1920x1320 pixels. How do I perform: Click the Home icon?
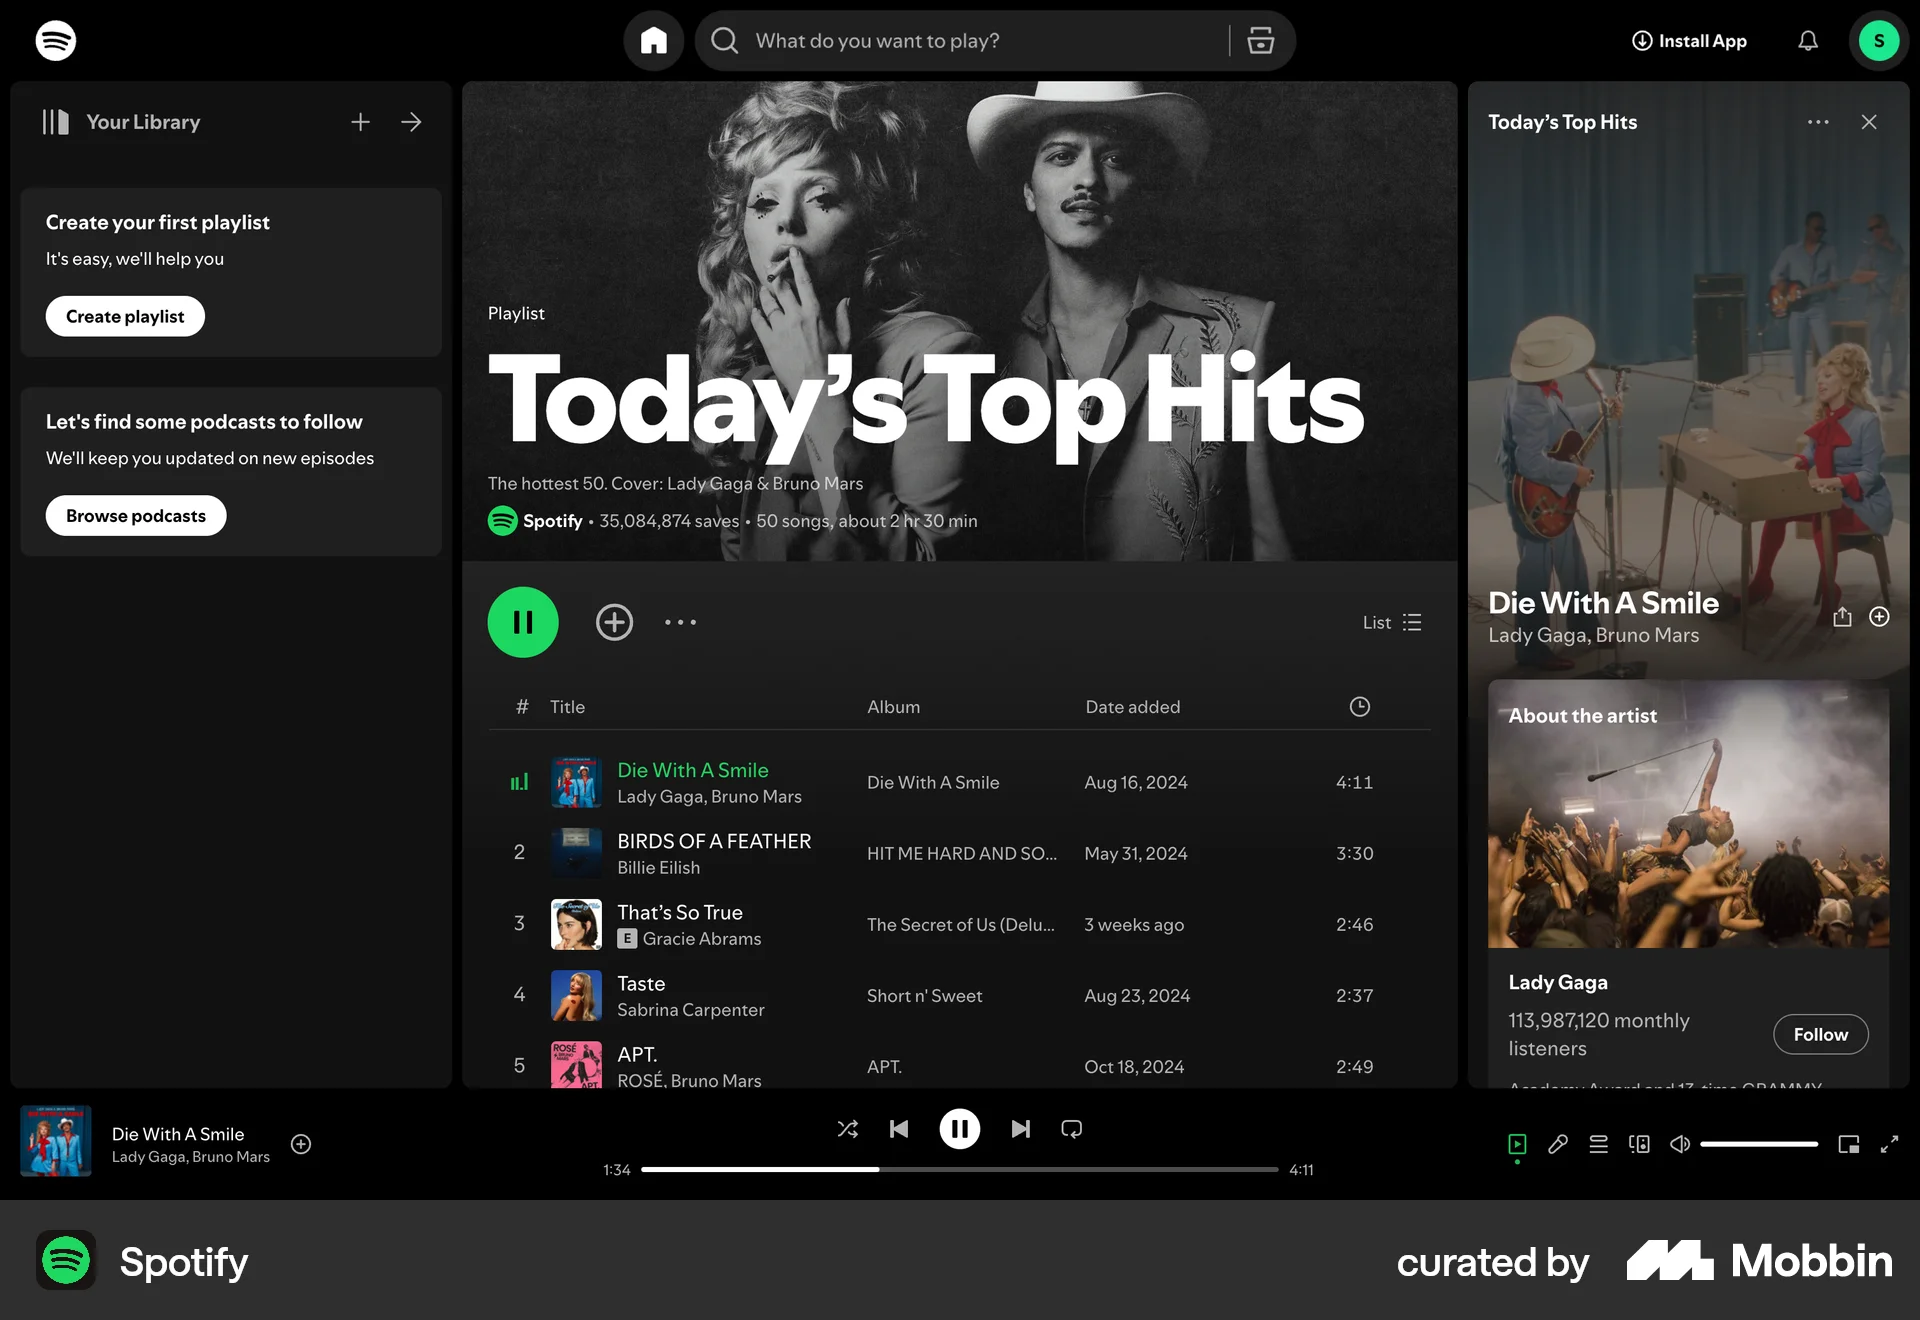pyautogui.click(x=654, y=40)
